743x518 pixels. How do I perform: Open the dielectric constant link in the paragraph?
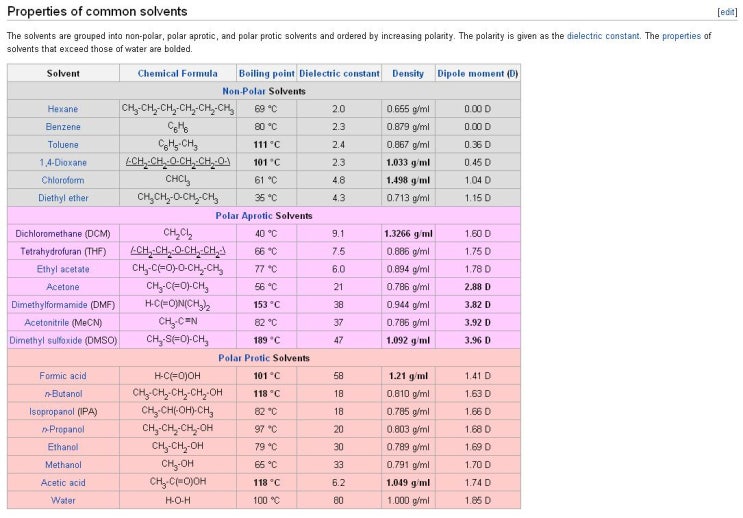603,36
